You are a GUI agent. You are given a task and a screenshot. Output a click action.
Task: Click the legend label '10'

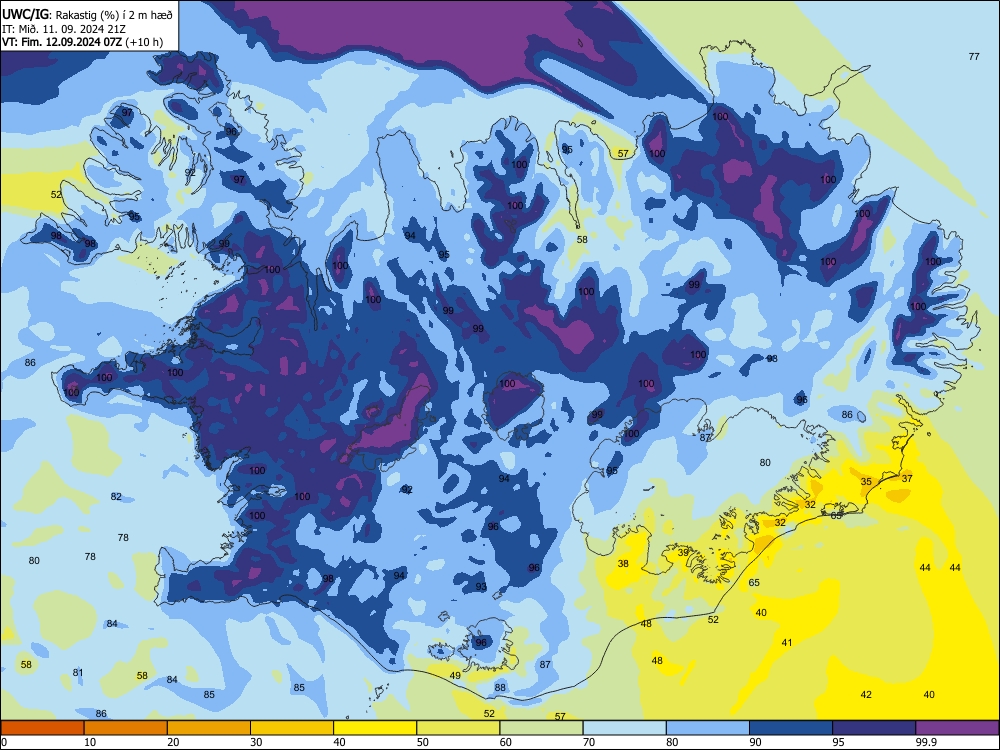pos(90,742)
